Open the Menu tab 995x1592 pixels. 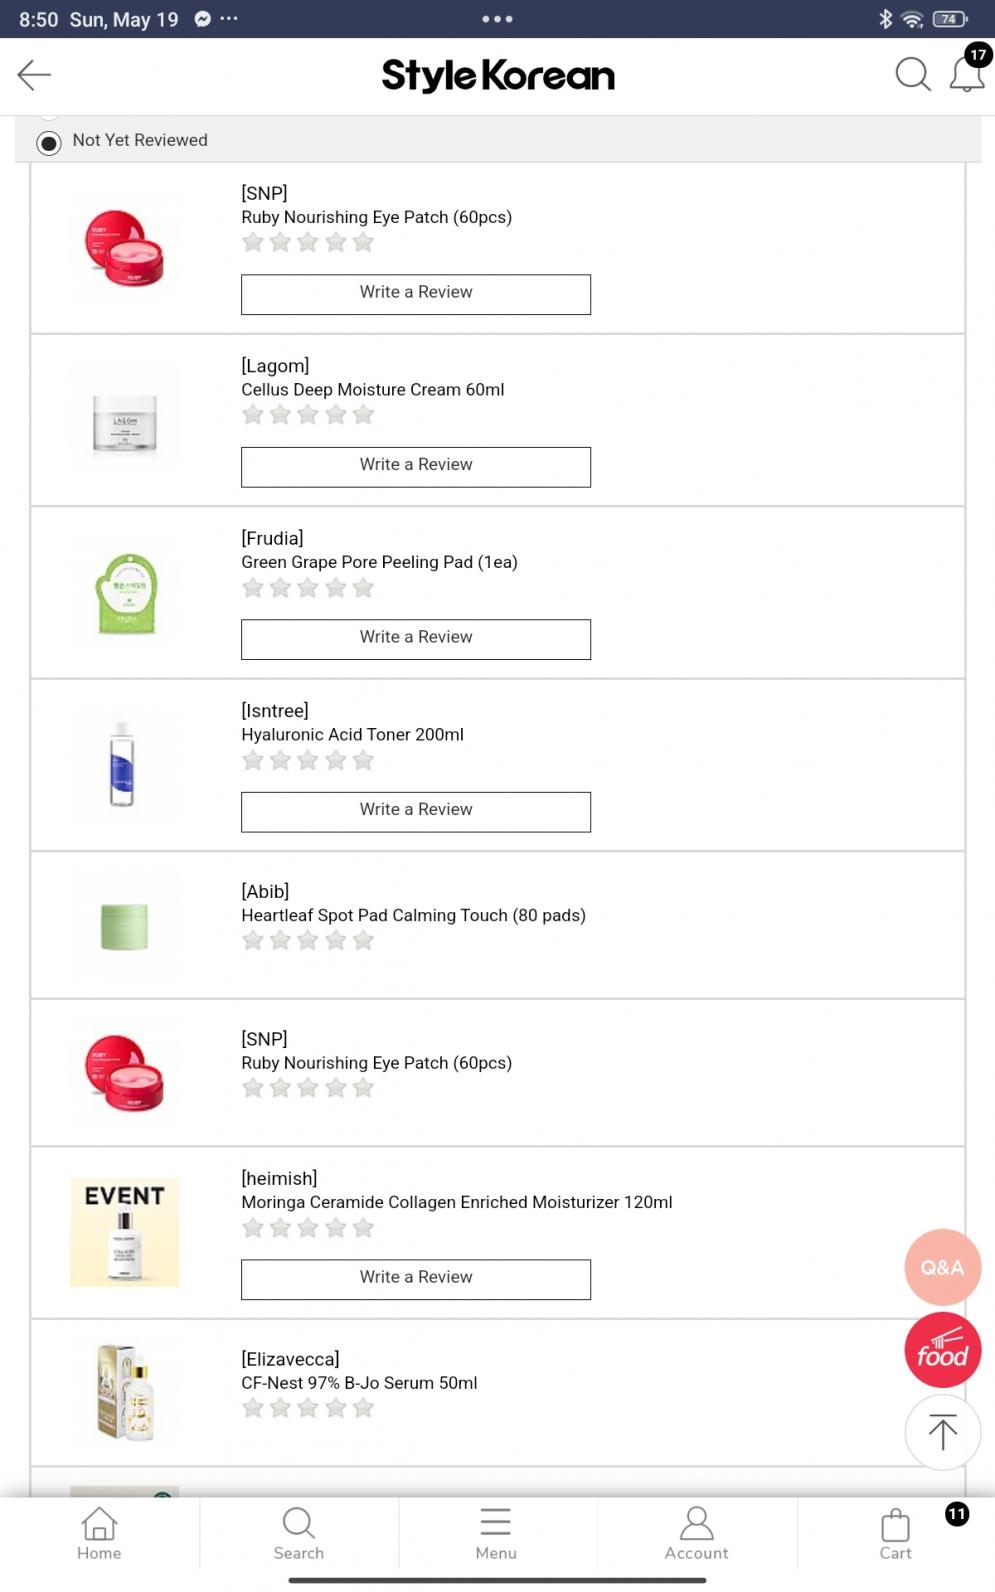pos(496,1534)
